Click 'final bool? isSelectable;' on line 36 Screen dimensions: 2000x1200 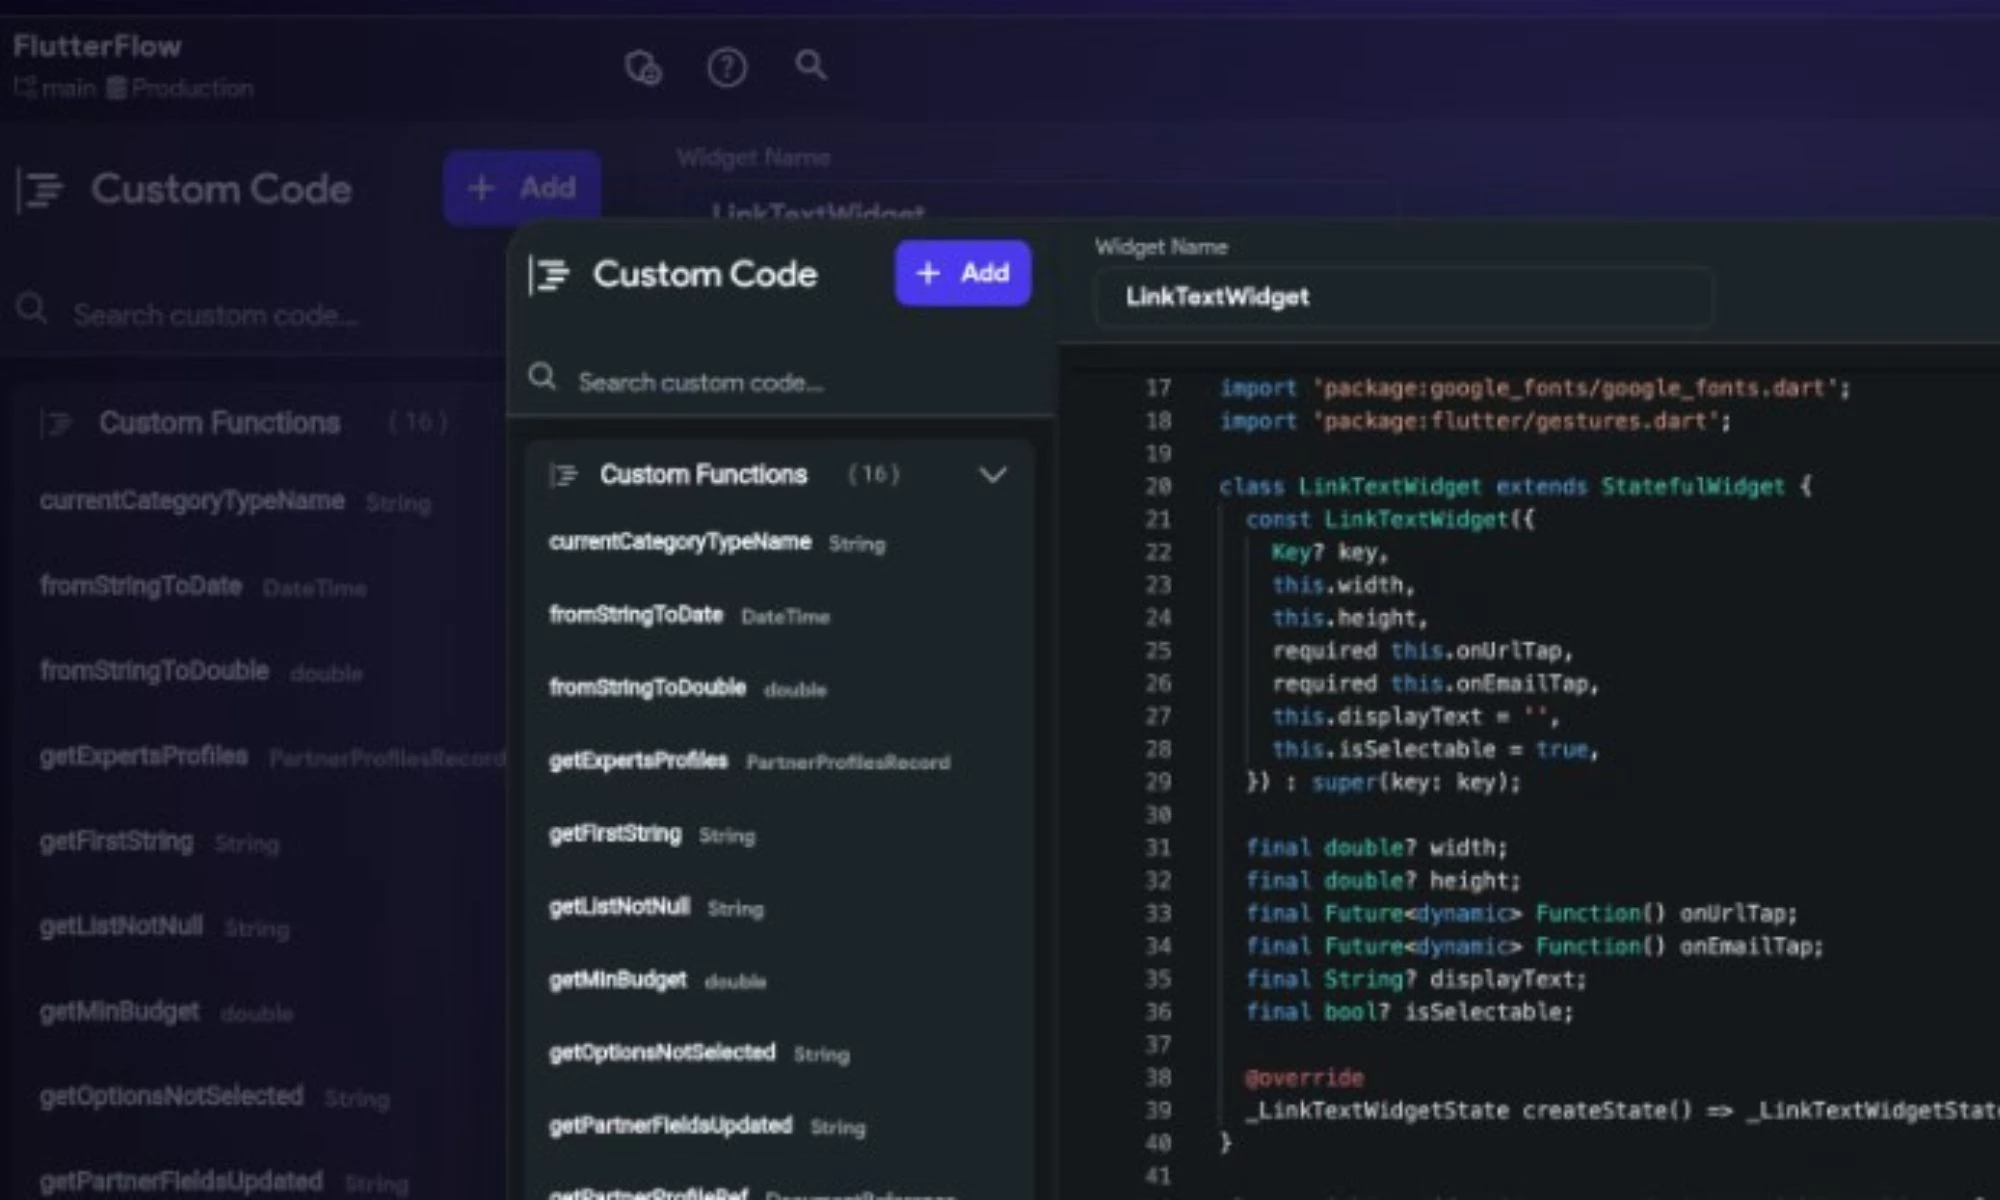[x=1409, y=1012]
